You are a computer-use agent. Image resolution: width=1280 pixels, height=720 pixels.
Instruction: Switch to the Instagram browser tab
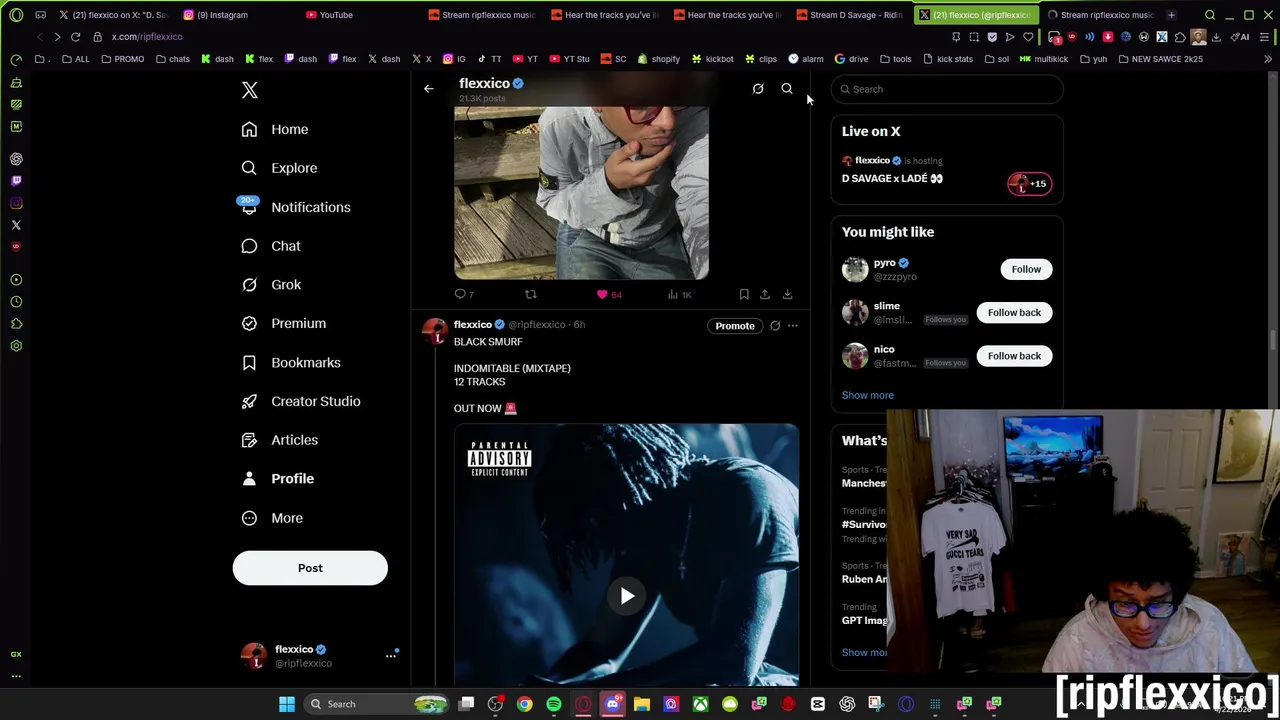click(x=222, y=15)
